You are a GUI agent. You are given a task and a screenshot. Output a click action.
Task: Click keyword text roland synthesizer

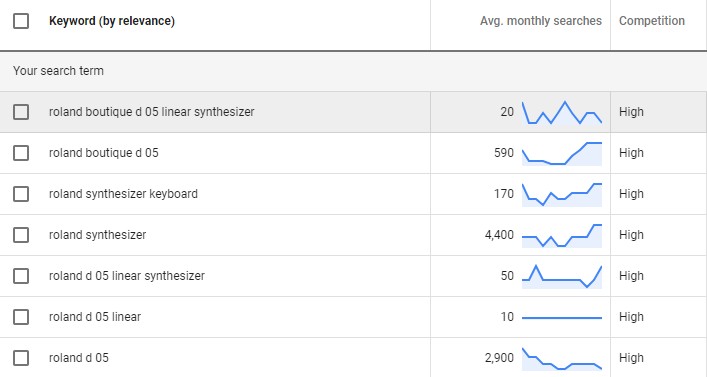[x=97, y=235]
